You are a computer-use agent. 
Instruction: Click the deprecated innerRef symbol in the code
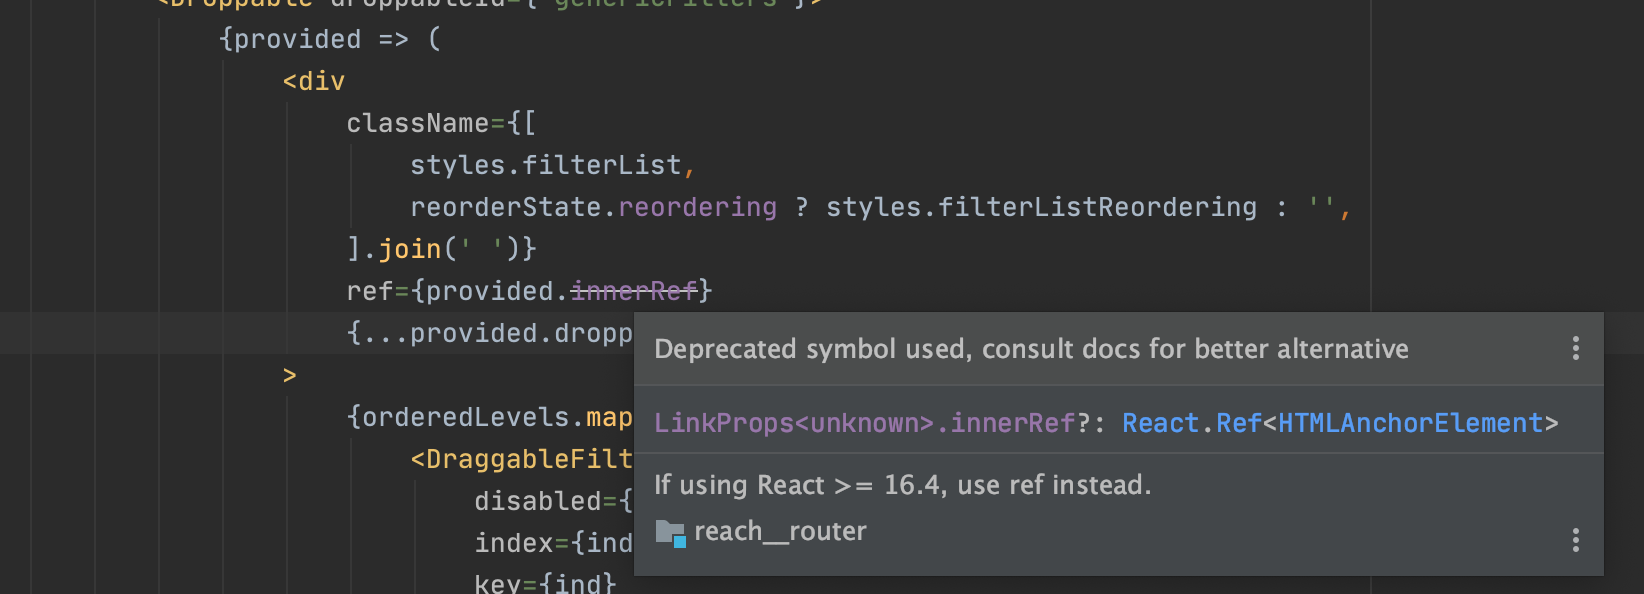634,291
